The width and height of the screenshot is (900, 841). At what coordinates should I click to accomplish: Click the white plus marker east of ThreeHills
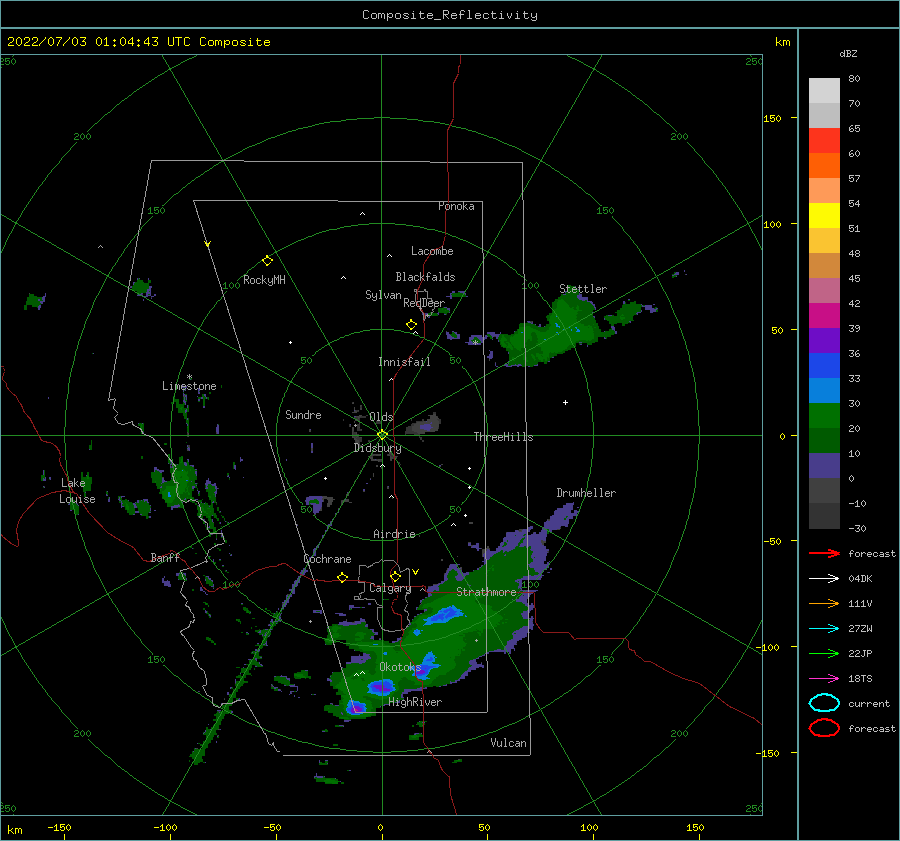(565, 402)
